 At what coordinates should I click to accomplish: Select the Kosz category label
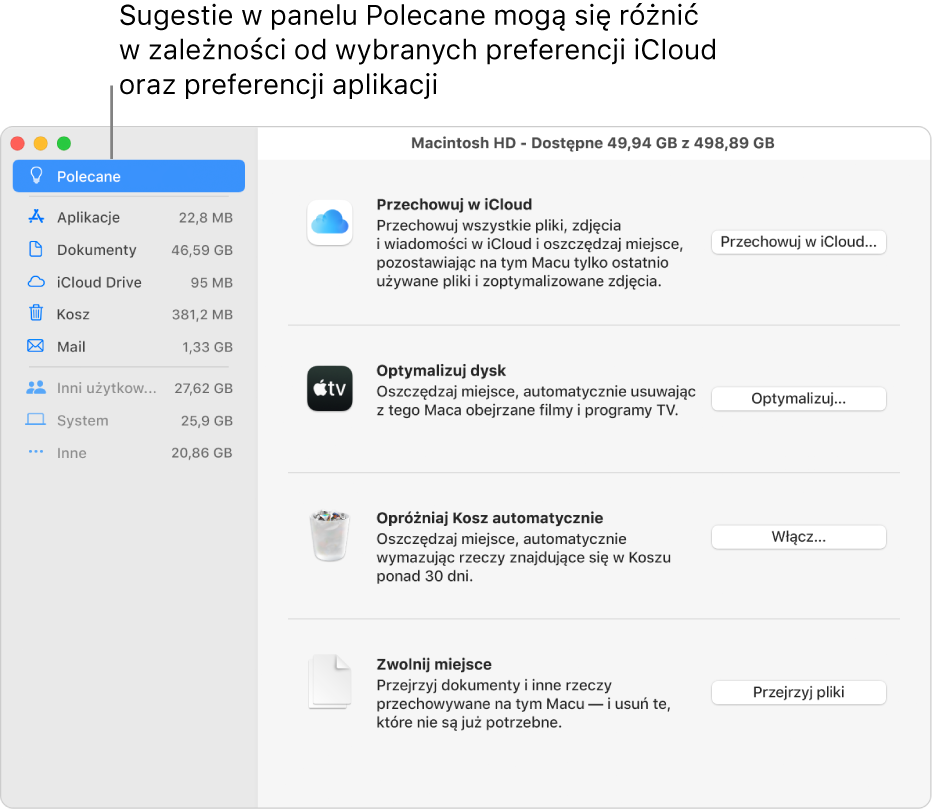73,314
